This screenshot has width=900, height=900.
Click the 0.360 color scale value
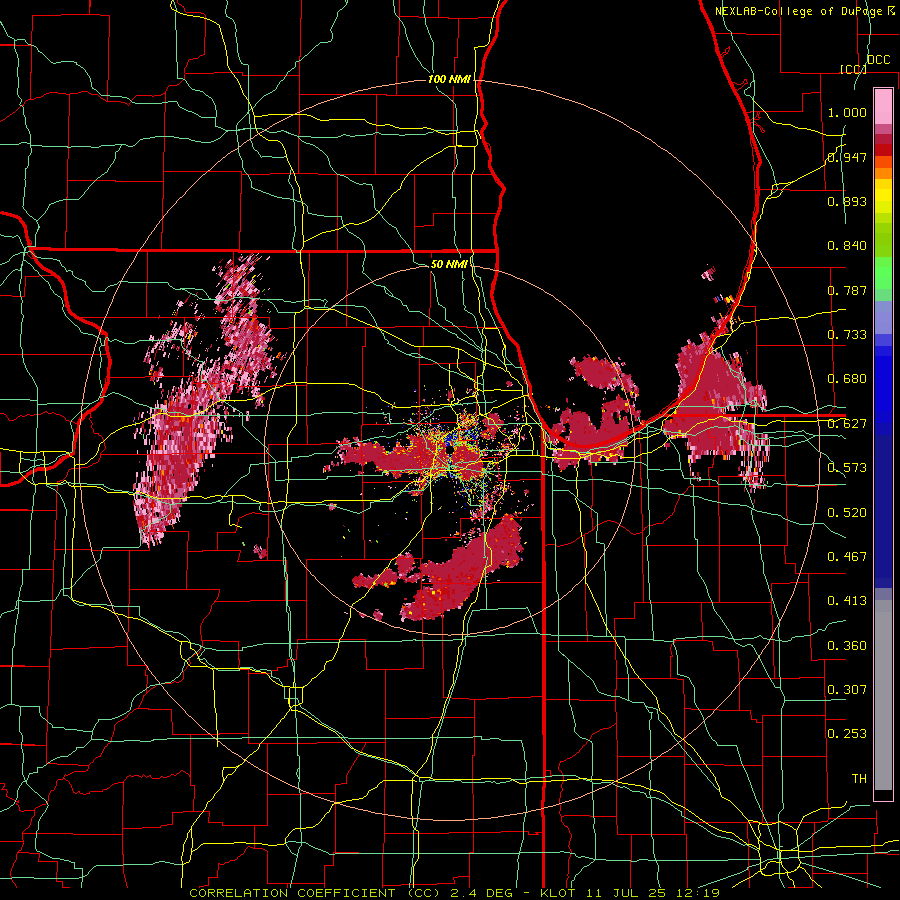click(x=847, y=646)
